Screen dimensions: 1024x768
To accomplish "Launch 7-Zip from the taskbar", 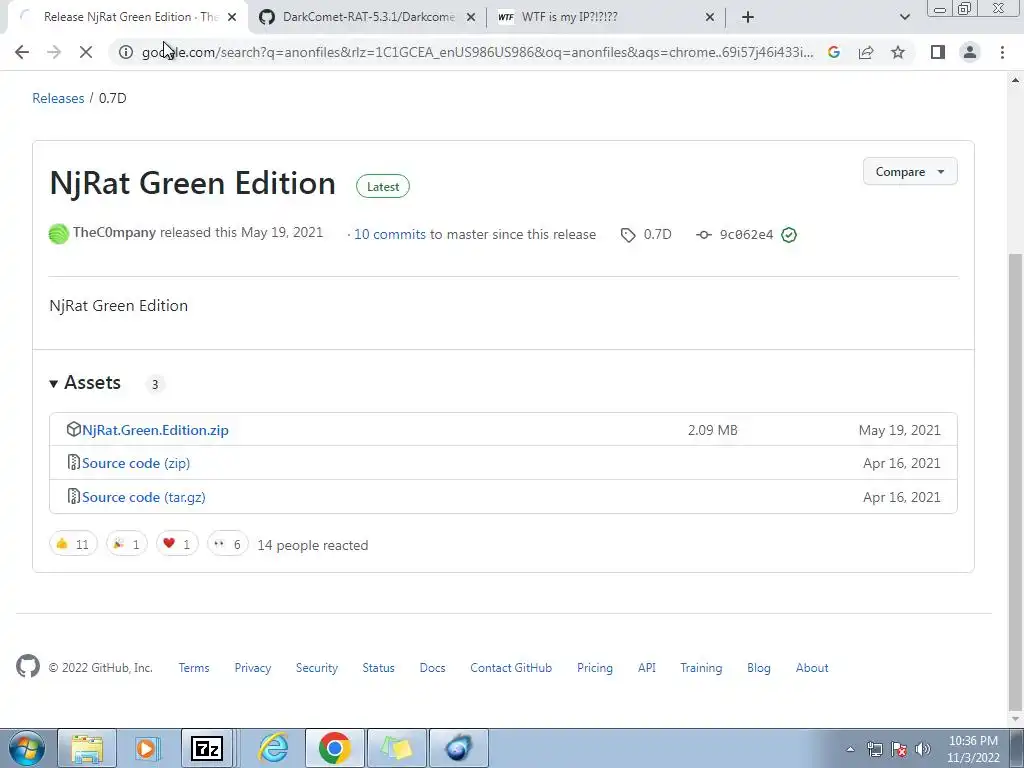I will click(x=206, y=748).
